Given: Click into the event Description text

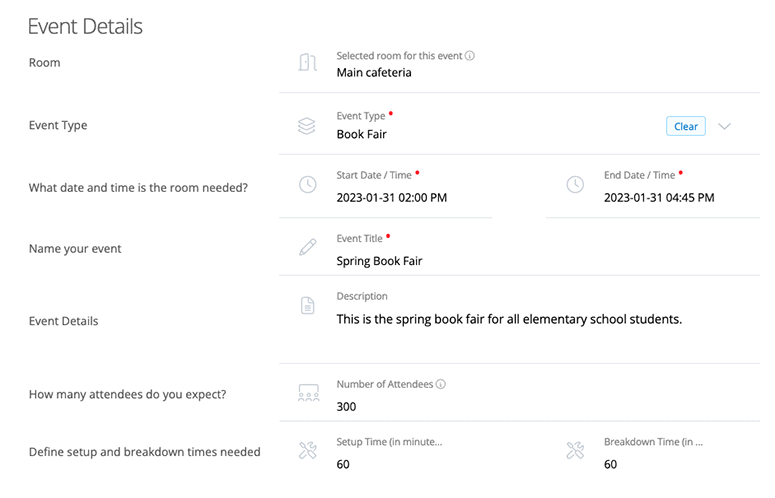Looking at the screenshot, I should coord(509,320).
